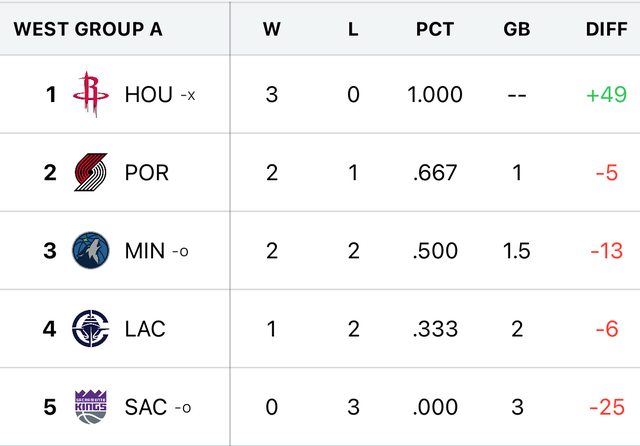This screenshot has width=640, height=446.
Task: Sort standings by W column header
Action: pyautogui.click(x=271, y=28)
